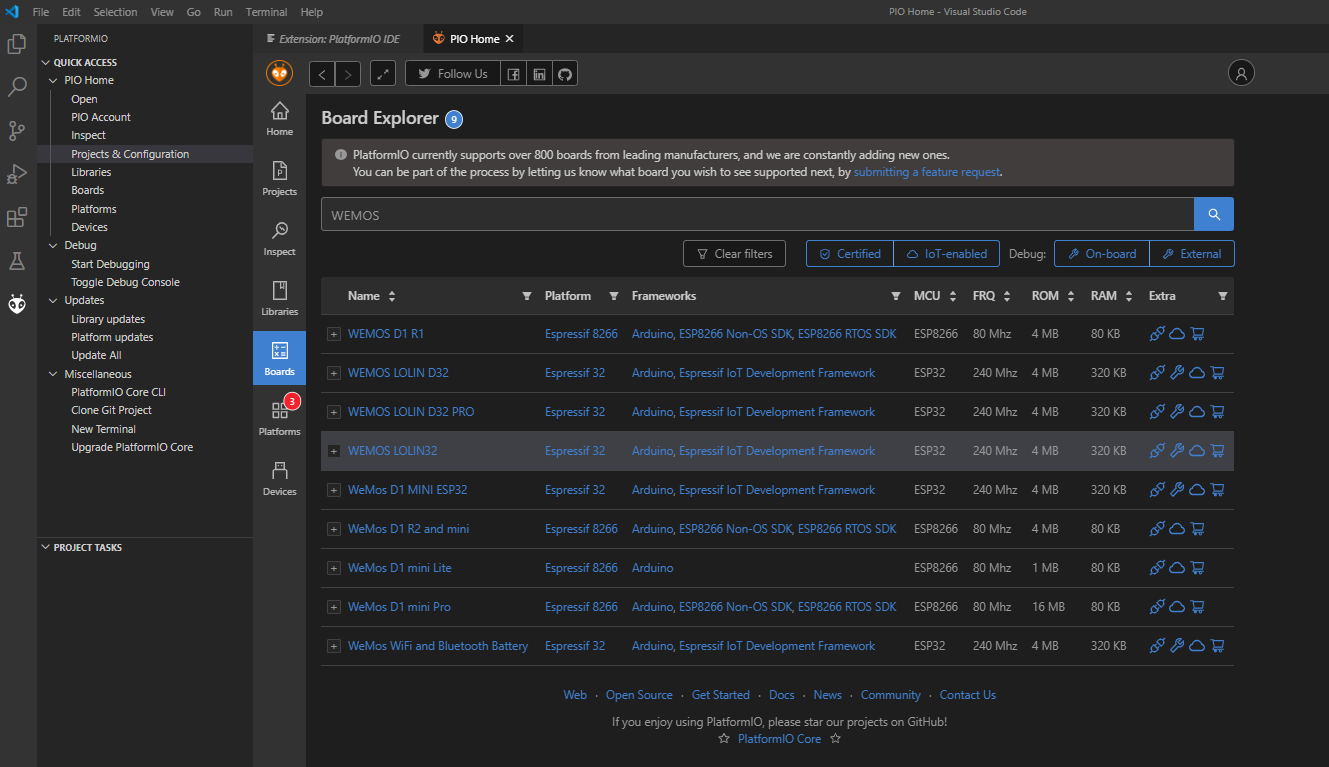Screen dimensions: 1329x767
Task: Open the Facebook icon link
Action: (513, 74)
